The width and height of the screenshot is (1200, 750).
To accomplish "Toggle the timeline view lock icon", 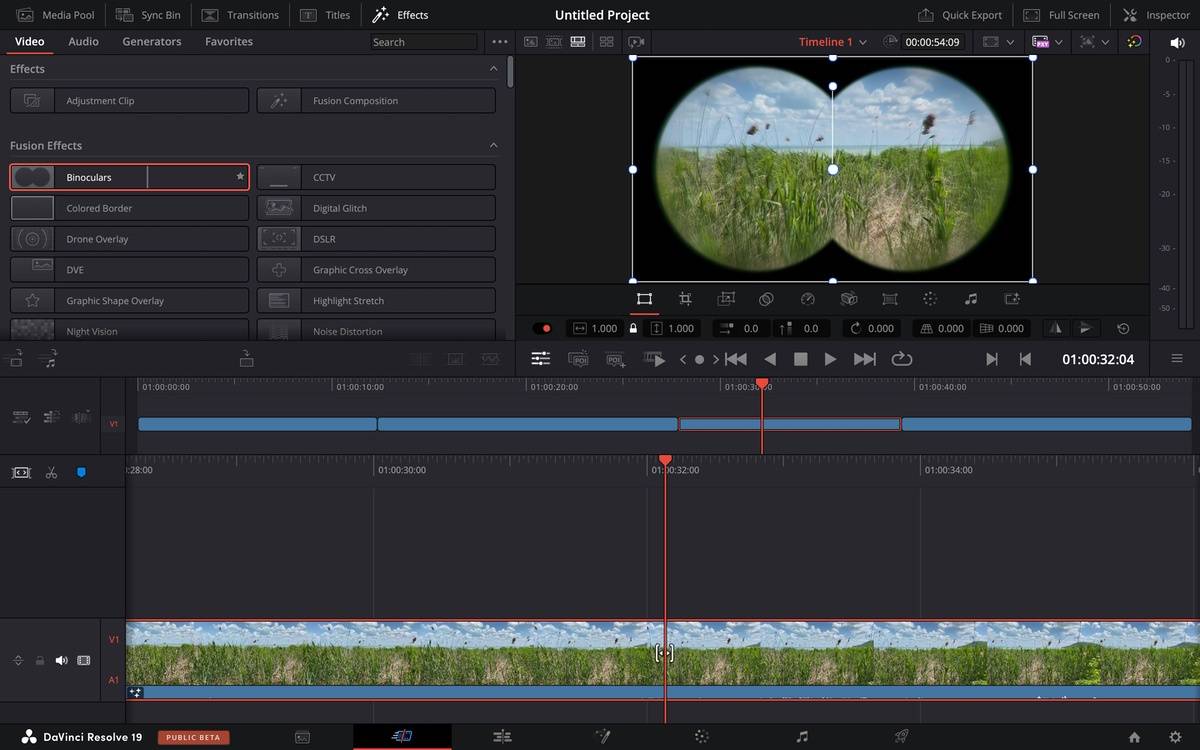I will tap(21, 472).
